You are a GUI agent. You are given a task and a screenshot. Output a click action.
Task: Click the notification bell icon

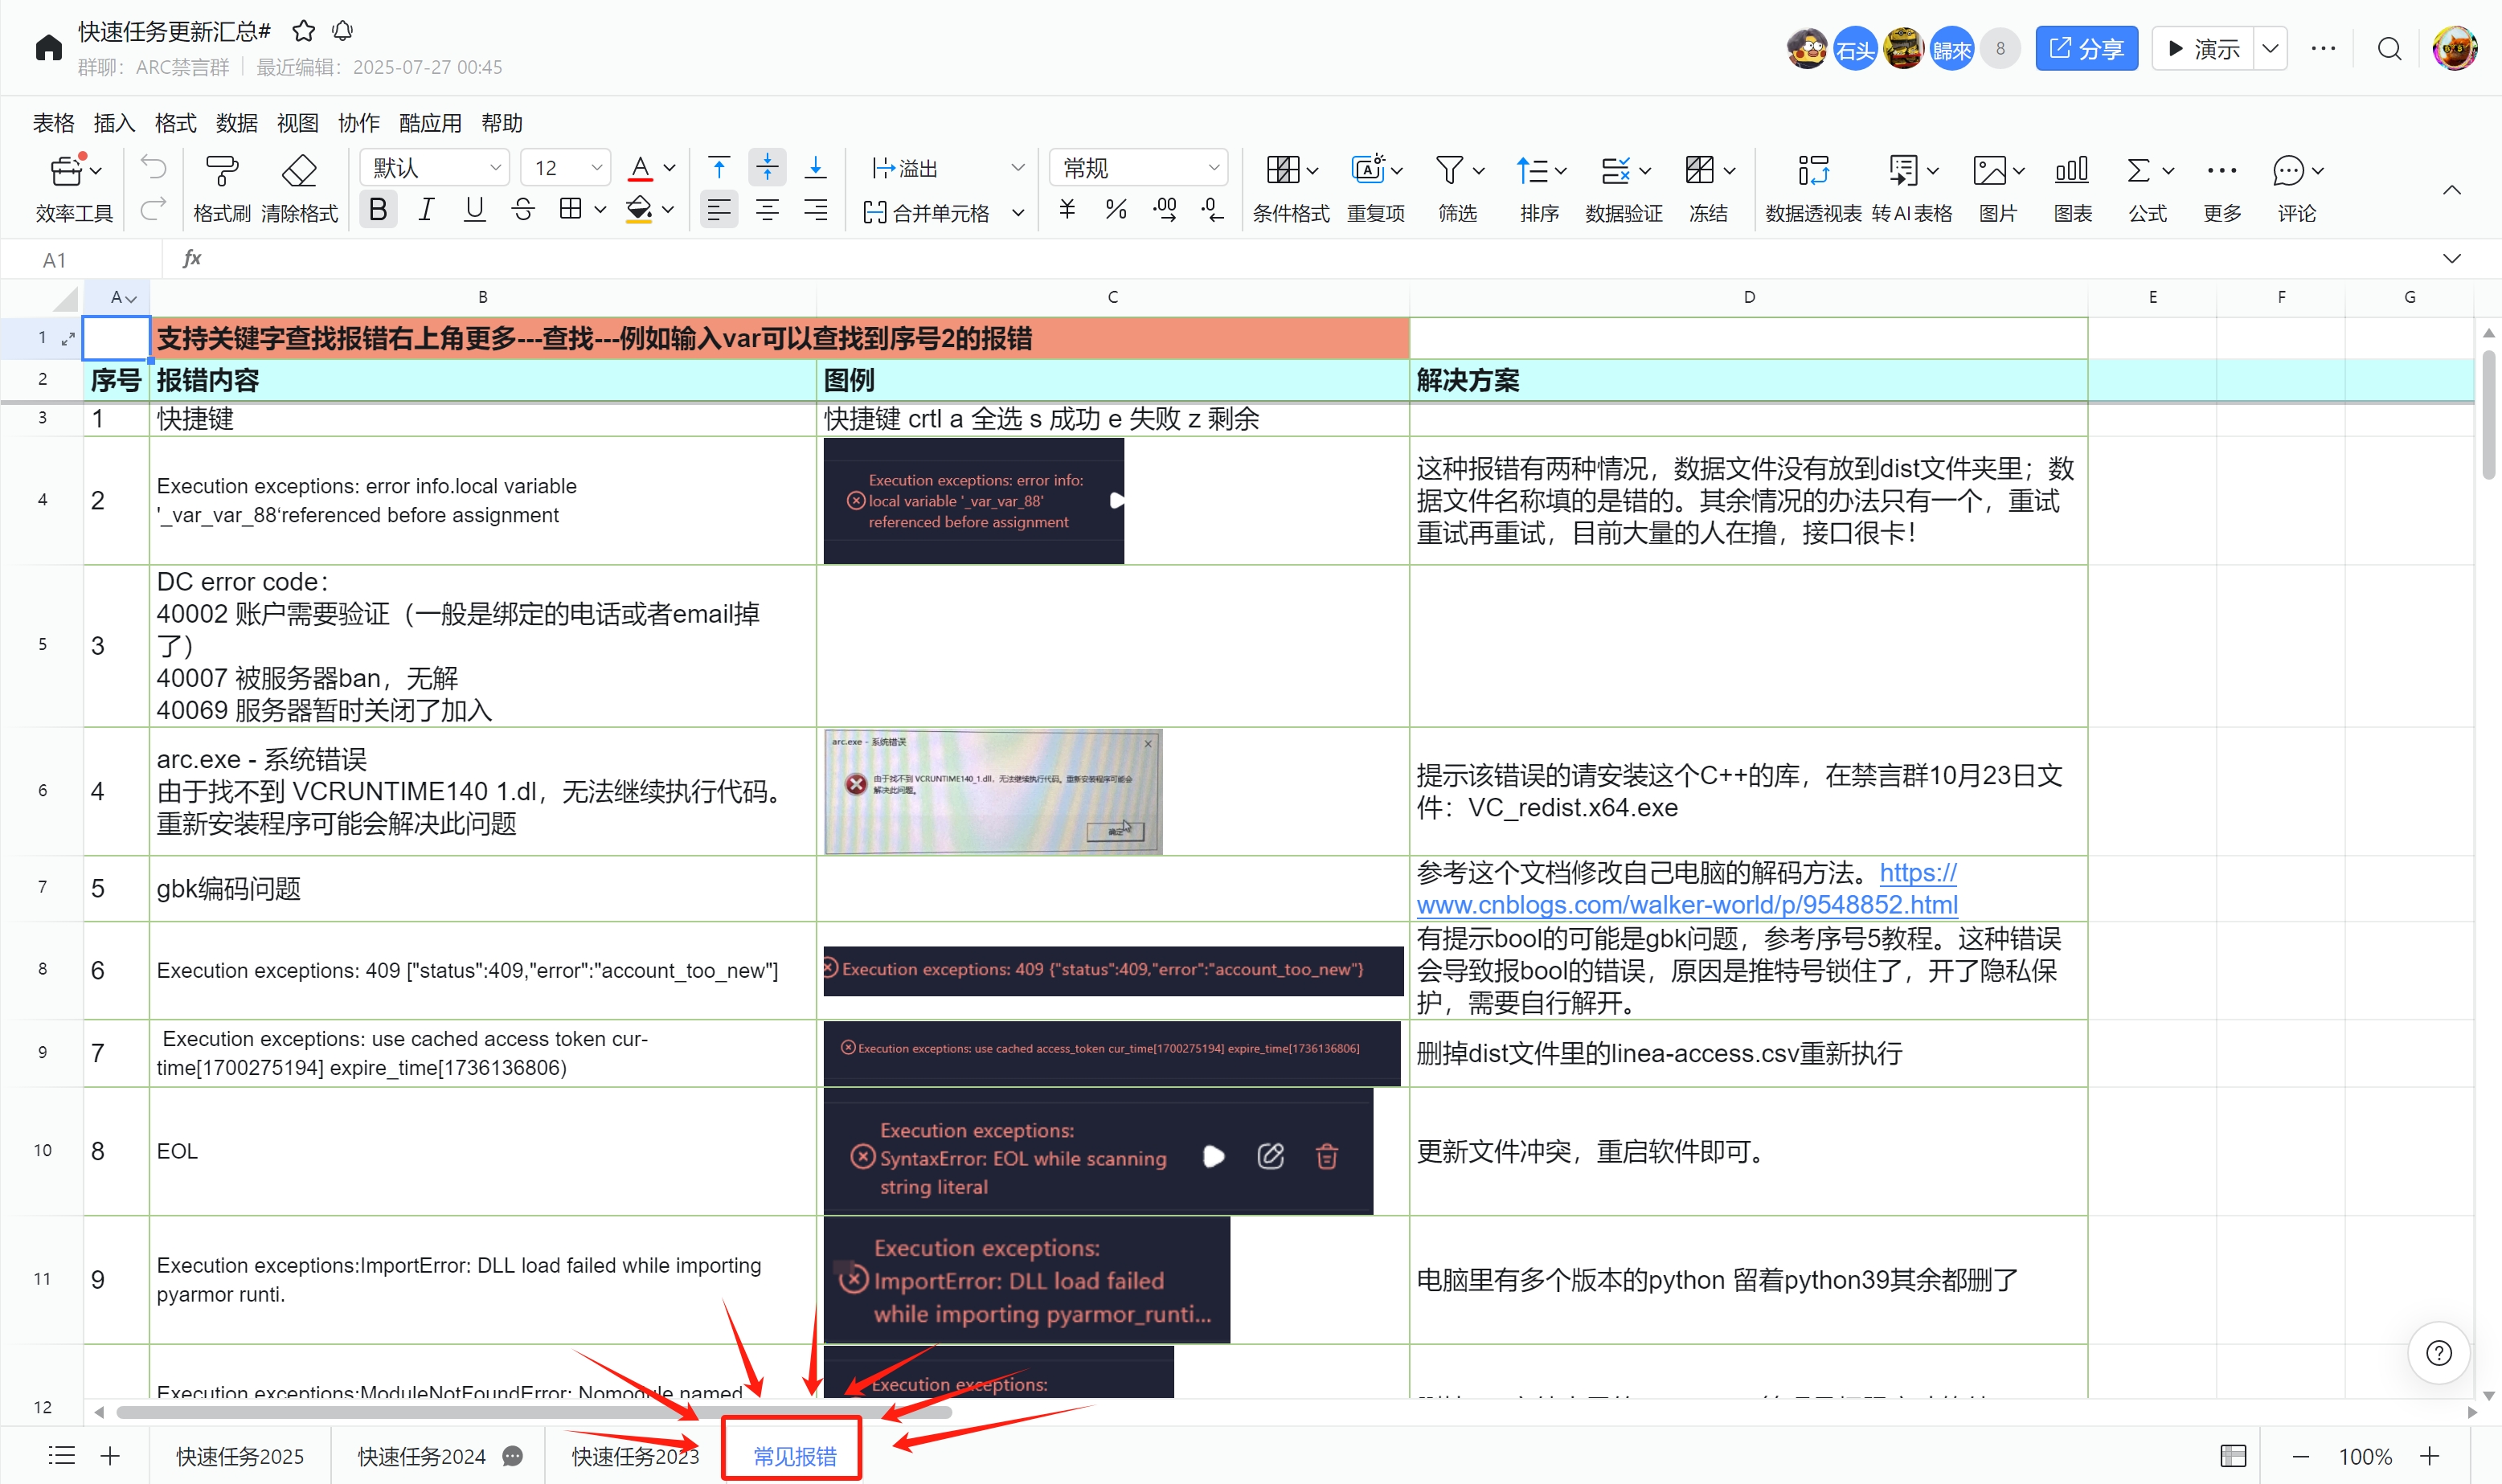coord(343,31)
